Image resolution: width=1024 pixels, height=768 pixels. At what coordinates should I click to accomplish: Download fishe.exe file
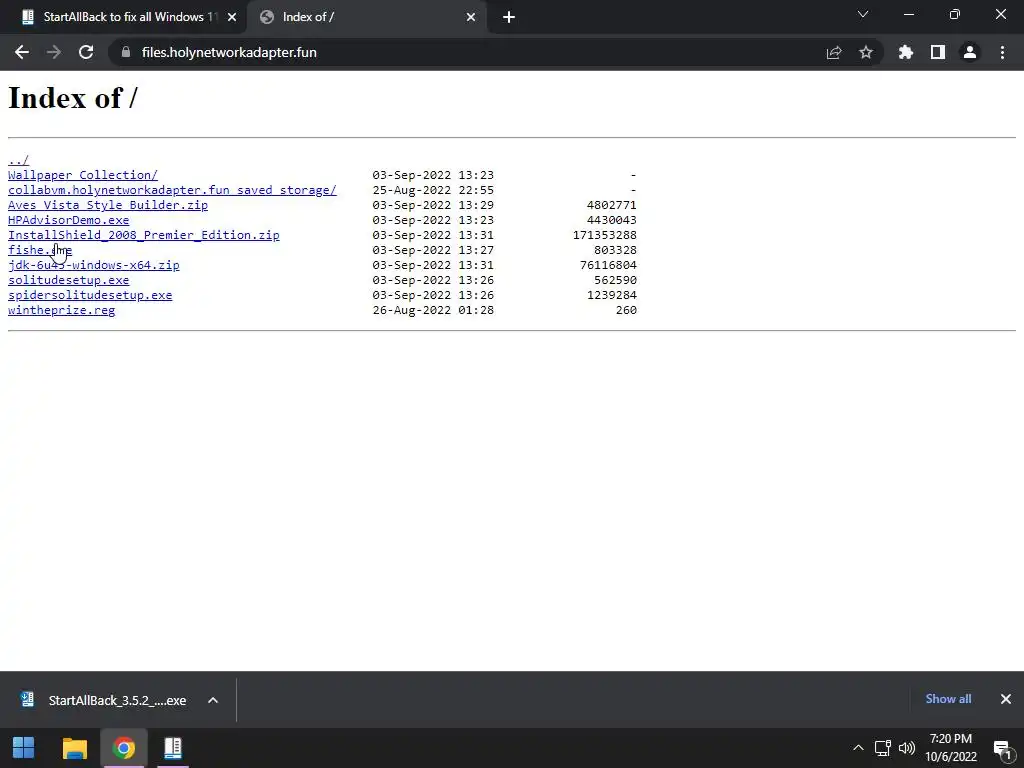40,250
